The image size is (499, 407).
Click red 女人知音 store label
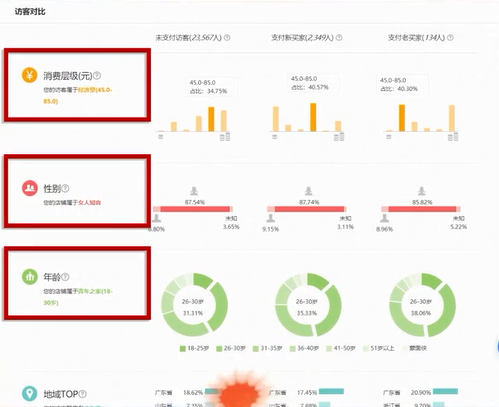tap(90, 202)
